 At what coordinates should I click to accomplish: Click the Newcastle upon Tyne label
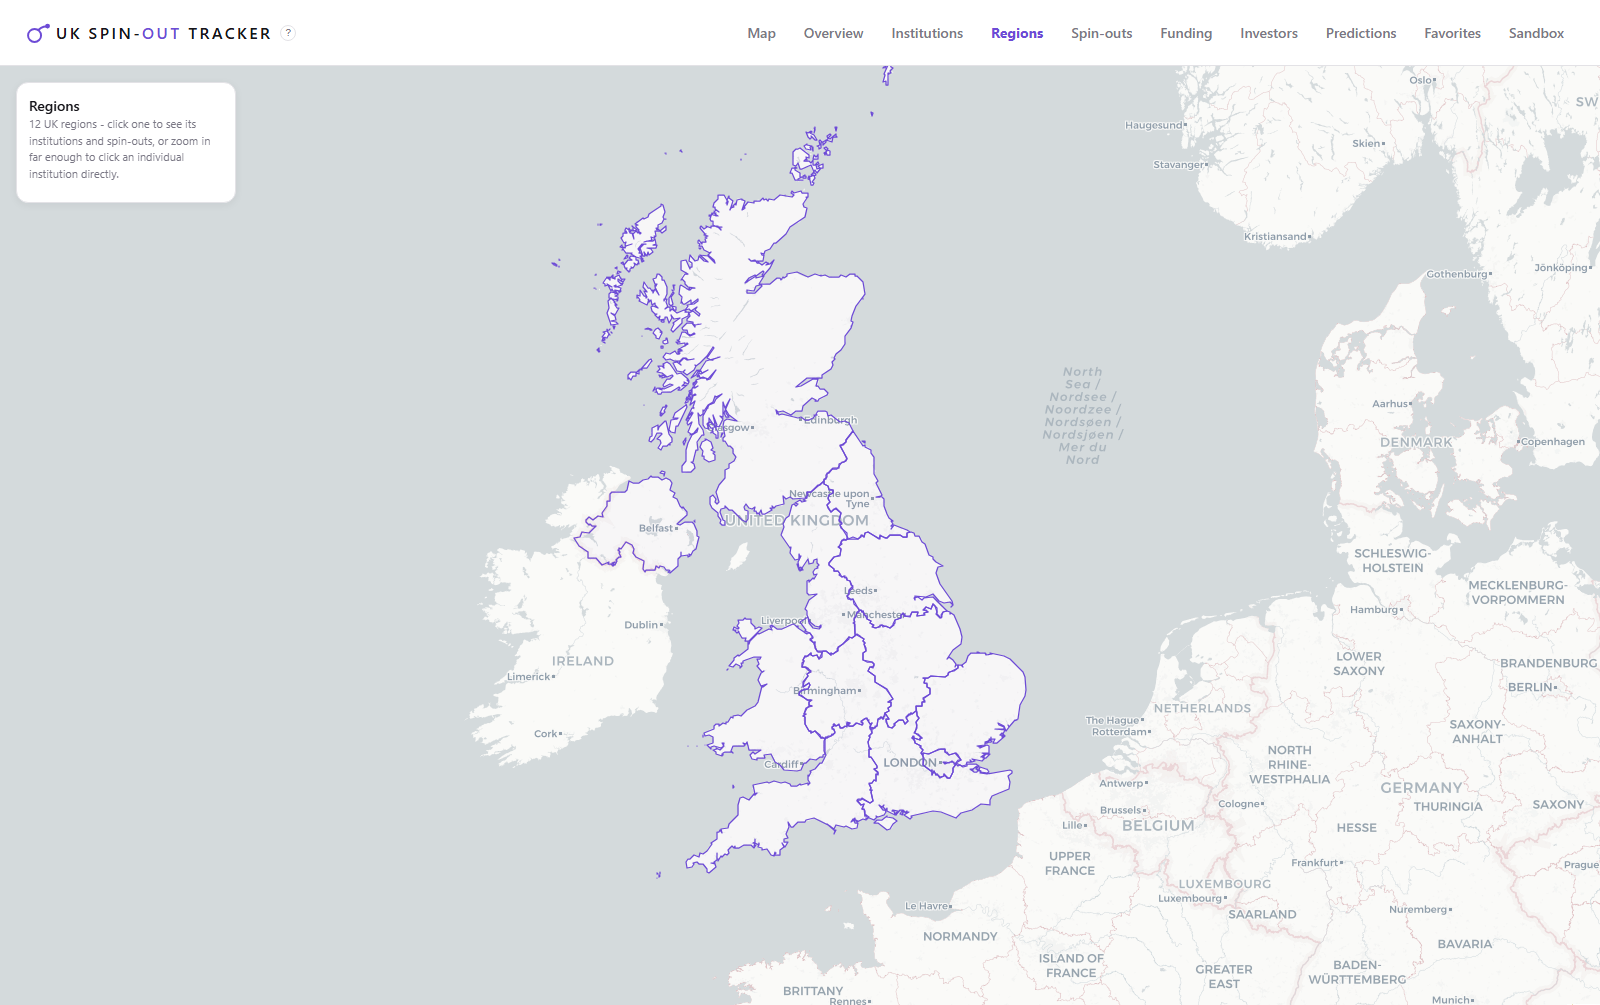pyautogui.click(x=830, y=498)
